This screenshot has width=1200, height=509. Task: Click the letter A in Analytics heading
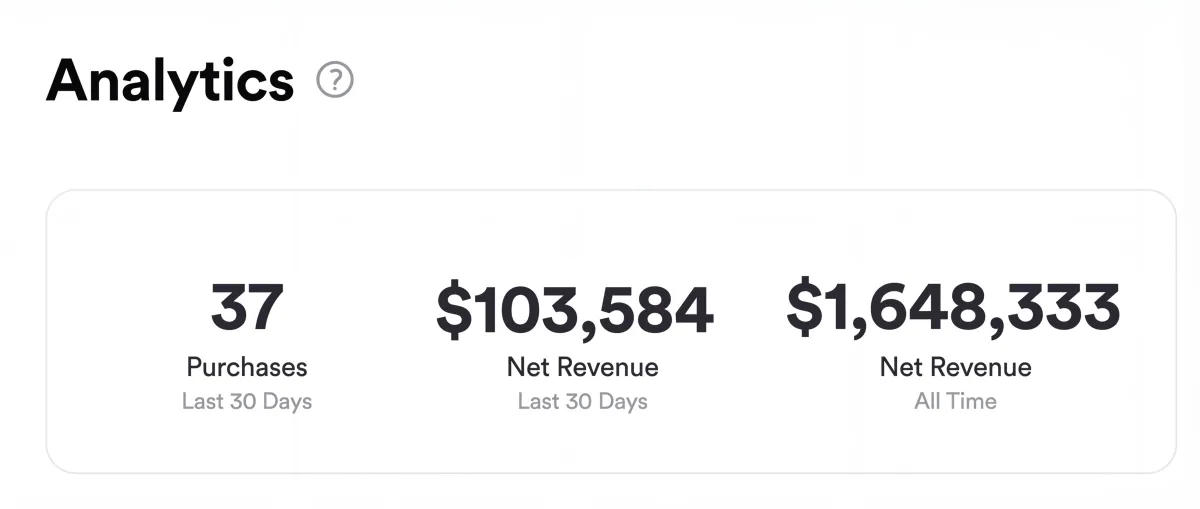(68, 80)
